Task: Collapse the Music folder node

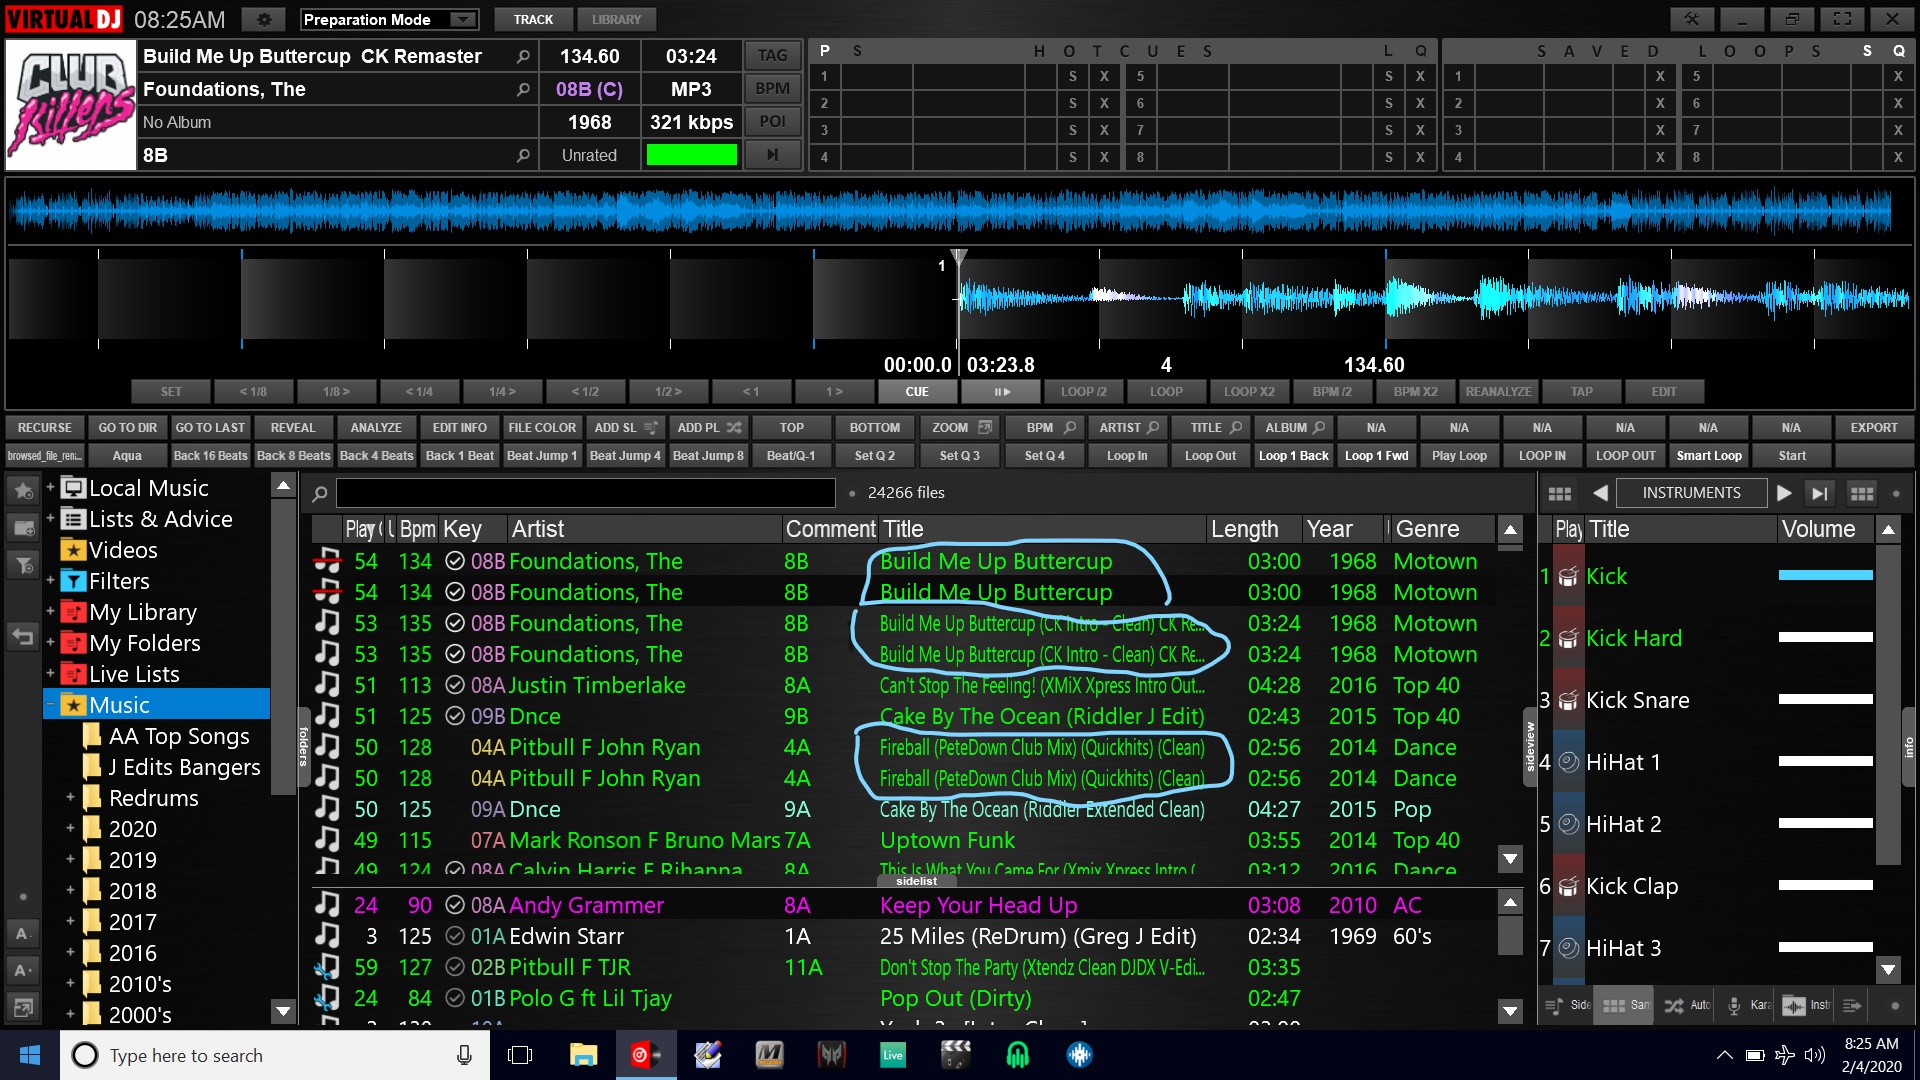Action: pos(50,705)
